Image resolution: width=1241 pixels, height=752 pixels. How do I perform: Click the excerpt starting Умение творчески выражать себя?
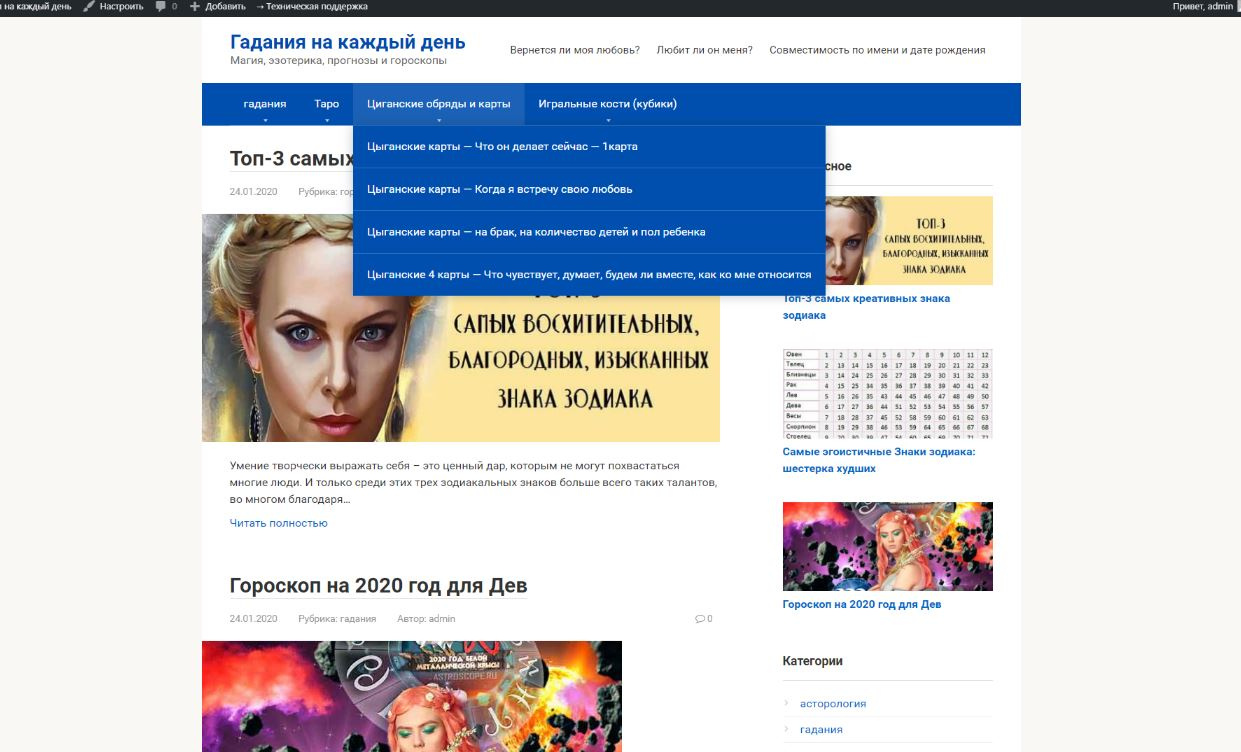pos(473,482)
